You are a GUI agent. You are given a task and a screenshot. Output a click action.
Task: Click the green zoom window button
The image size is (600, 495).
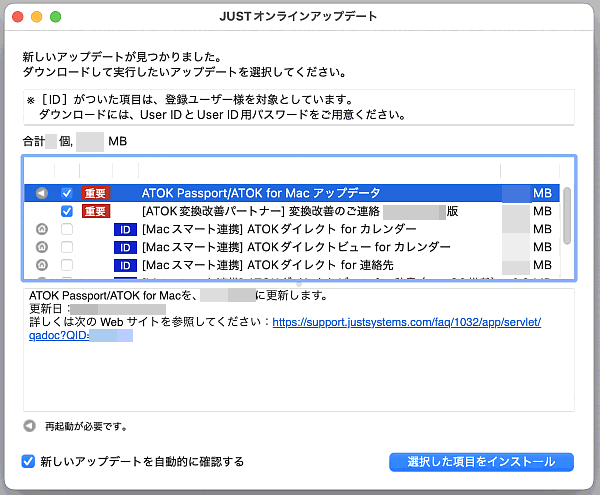[x=55, y=16]
